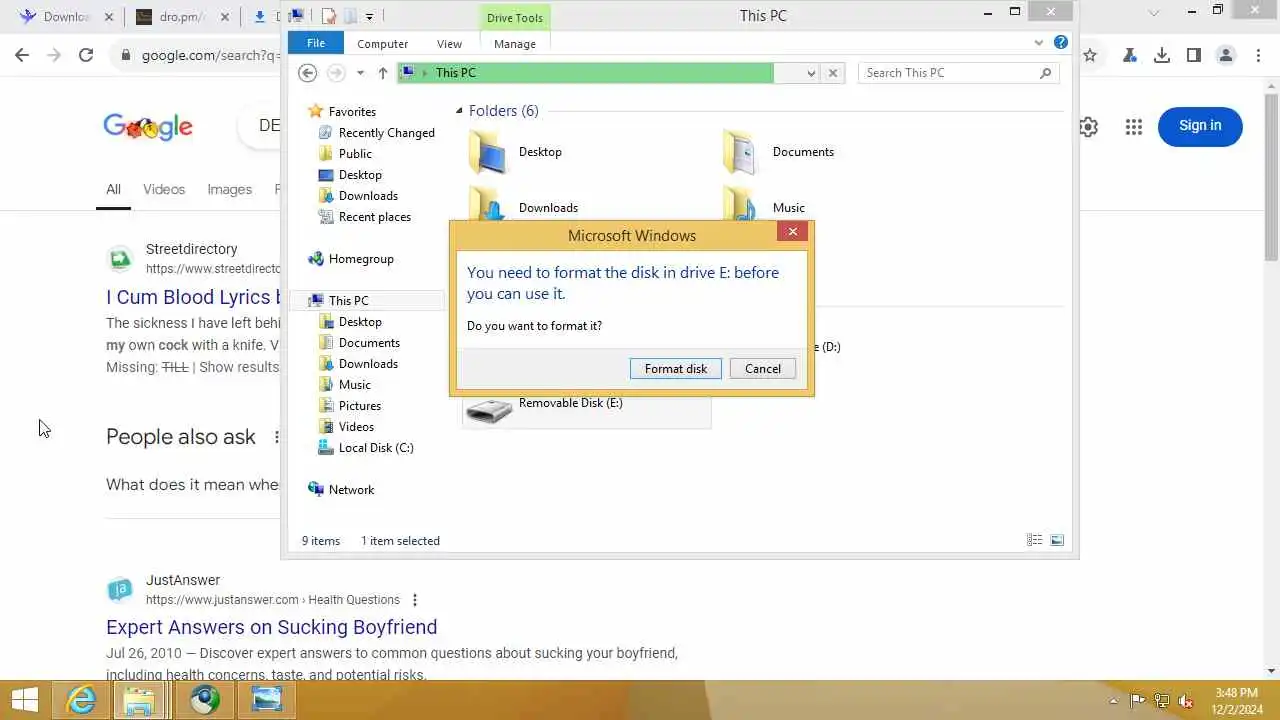This screenshot has height=720, width=1280.
Task: Open Pictures under This PC
Action: [360, 406]
